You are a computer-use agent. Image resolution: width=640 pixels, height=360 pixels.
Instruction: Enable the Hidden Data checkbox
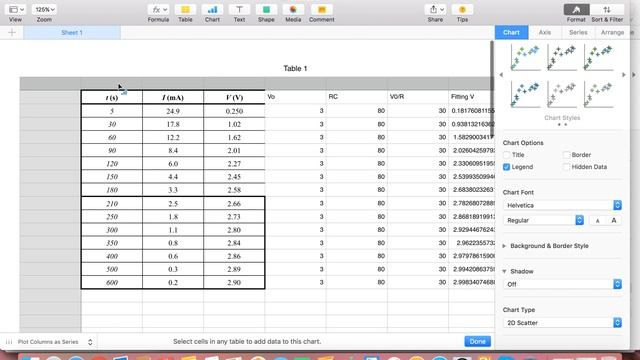[566, 167]
